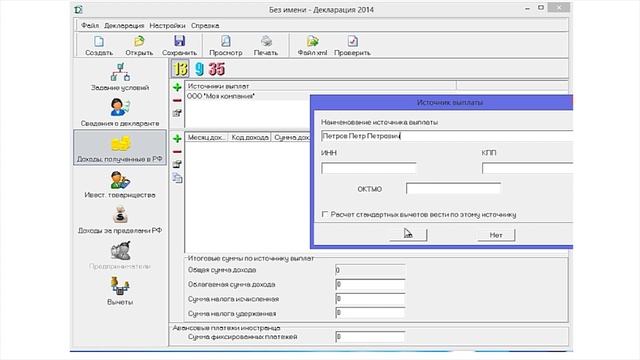Viewport: 640px width, 360px height.
Task: Confirm the dialog with Да button
Action: 408,235
